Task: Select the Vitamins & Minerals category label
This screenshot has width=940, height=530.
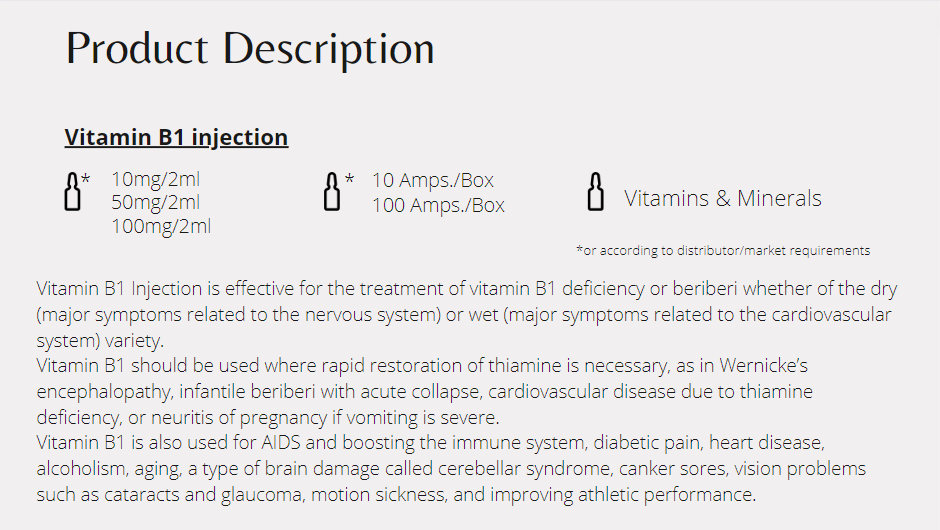Action: 722,198
